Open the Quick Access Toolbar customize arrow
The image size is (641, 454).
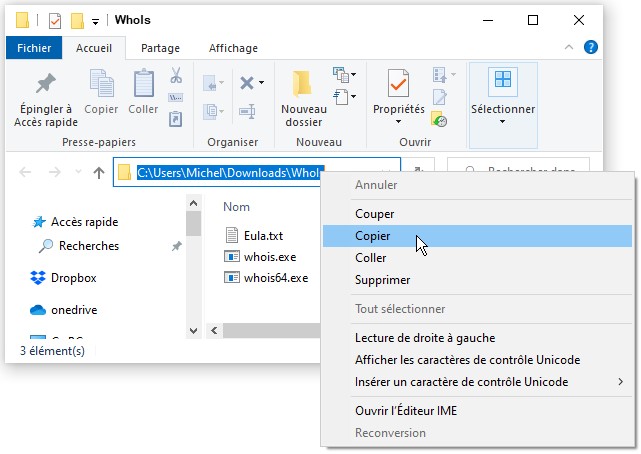coord(96,21)
